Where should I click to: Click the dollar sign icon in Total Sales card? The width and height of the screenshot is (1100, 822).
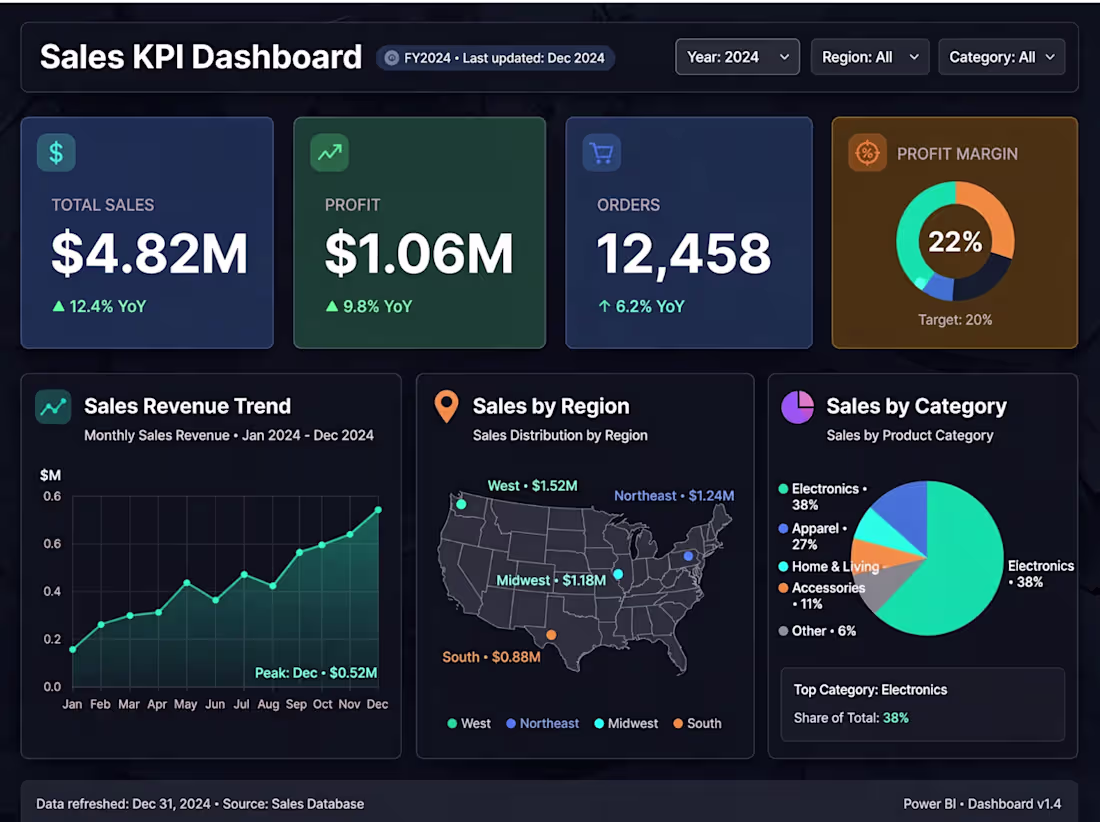[x=56, y=152]
